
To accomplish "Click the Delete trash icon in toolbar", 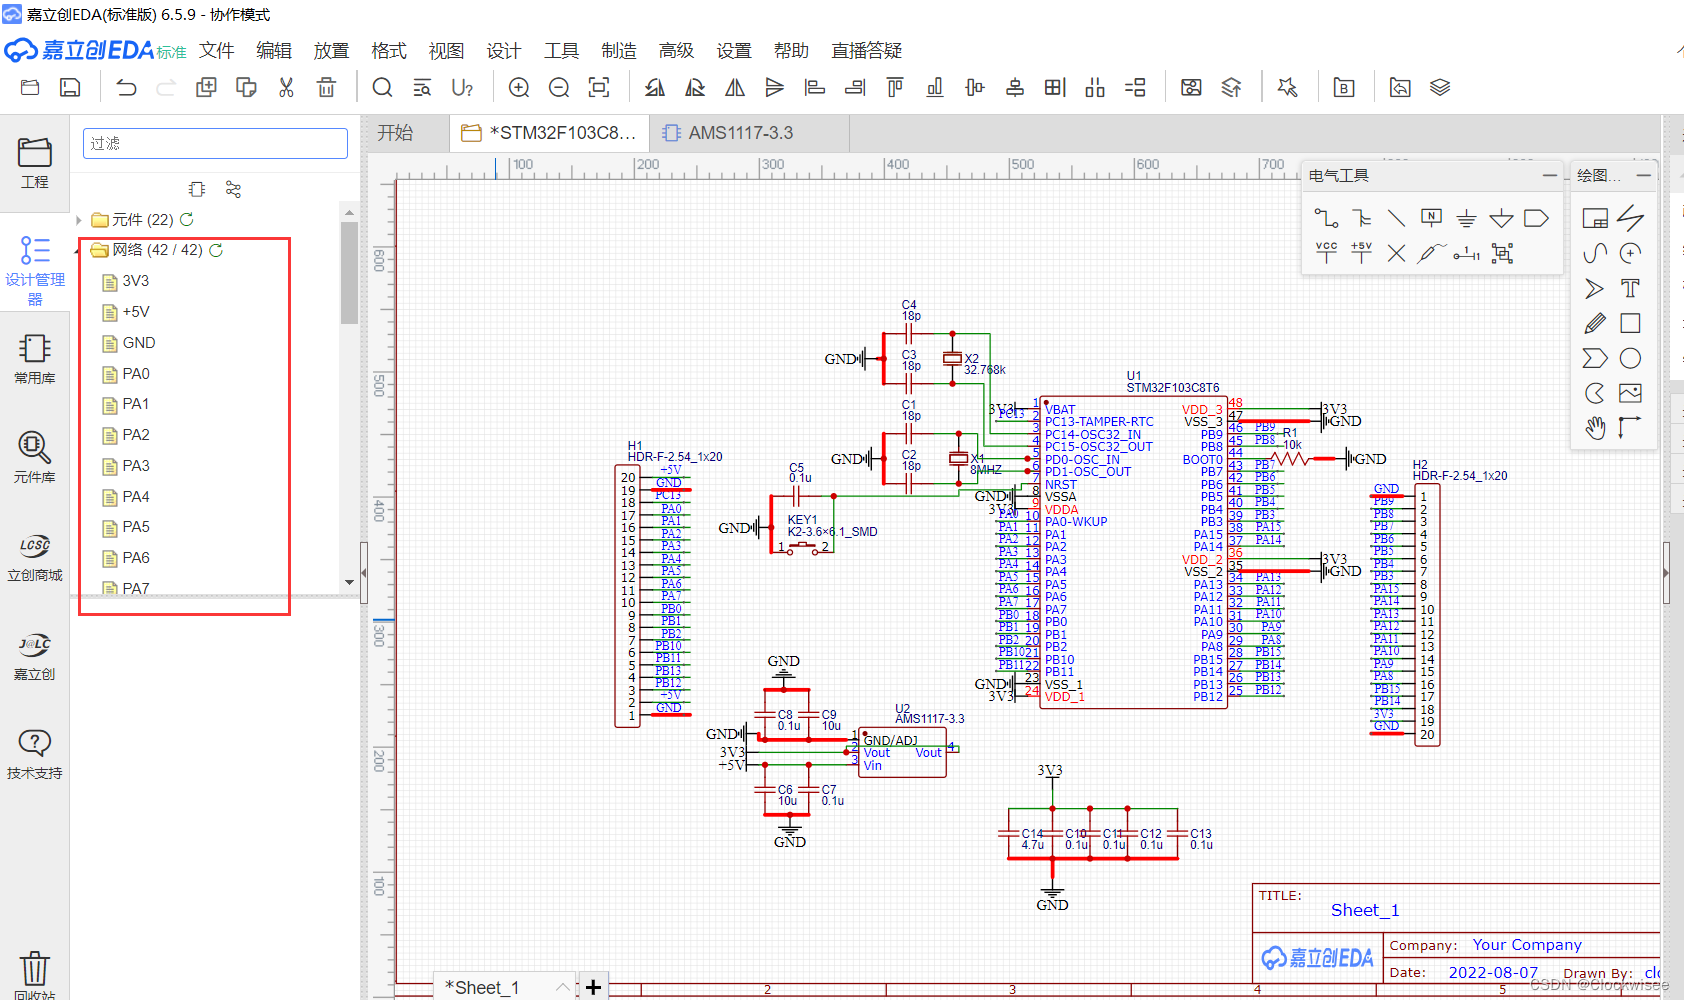I will [x=326, y=88].
